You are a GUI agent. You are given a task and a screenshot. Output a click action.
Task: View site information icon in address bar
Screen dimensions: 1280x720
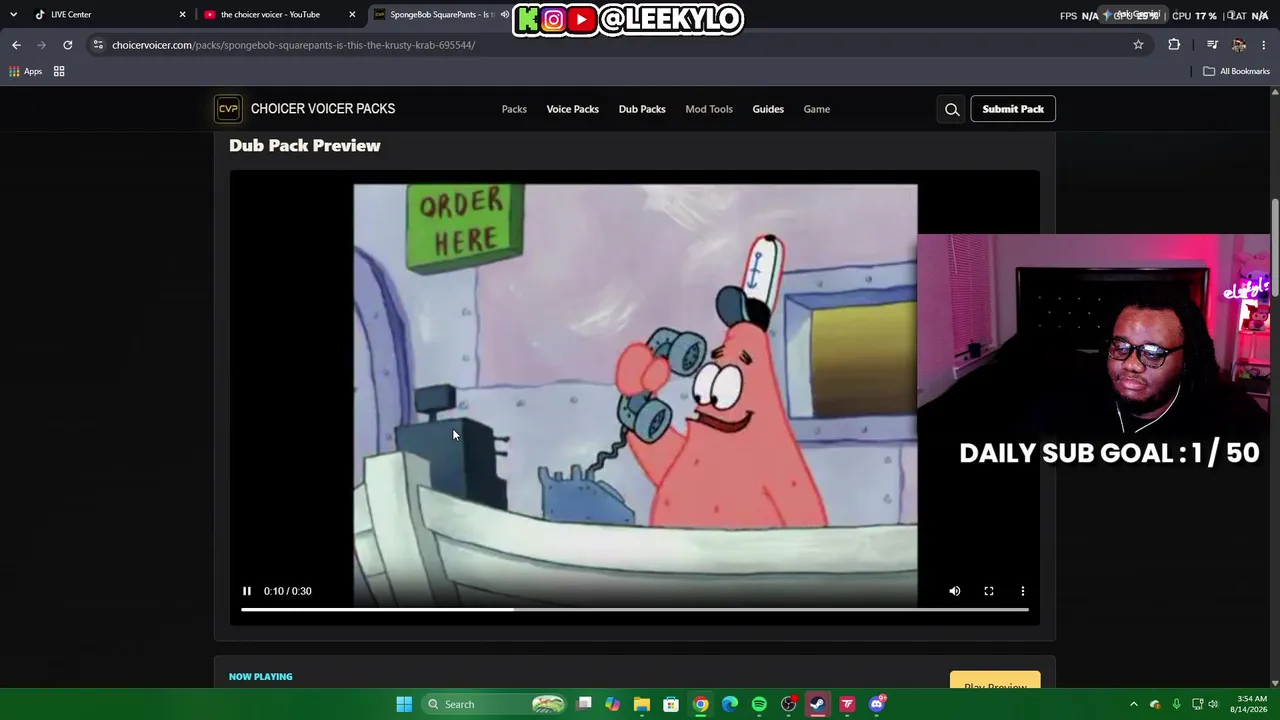98,45
